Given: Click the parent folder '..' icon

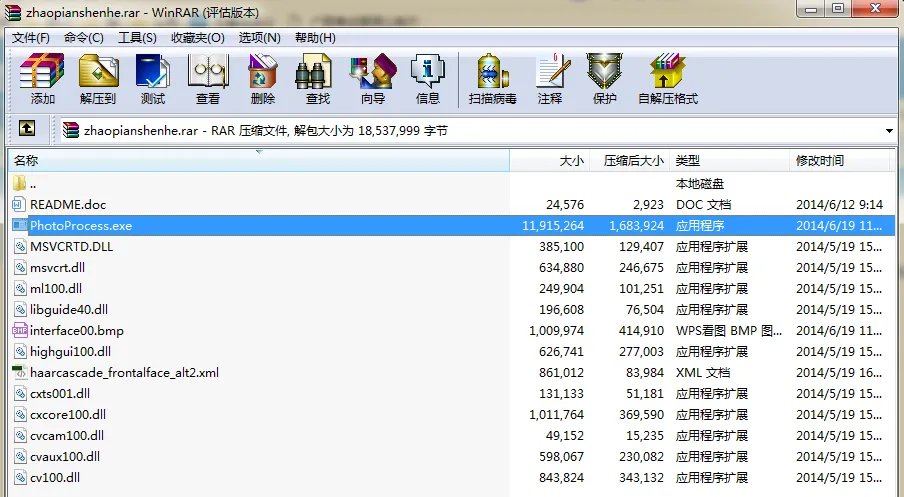Looking at the screenshot, I should point(19,183).
